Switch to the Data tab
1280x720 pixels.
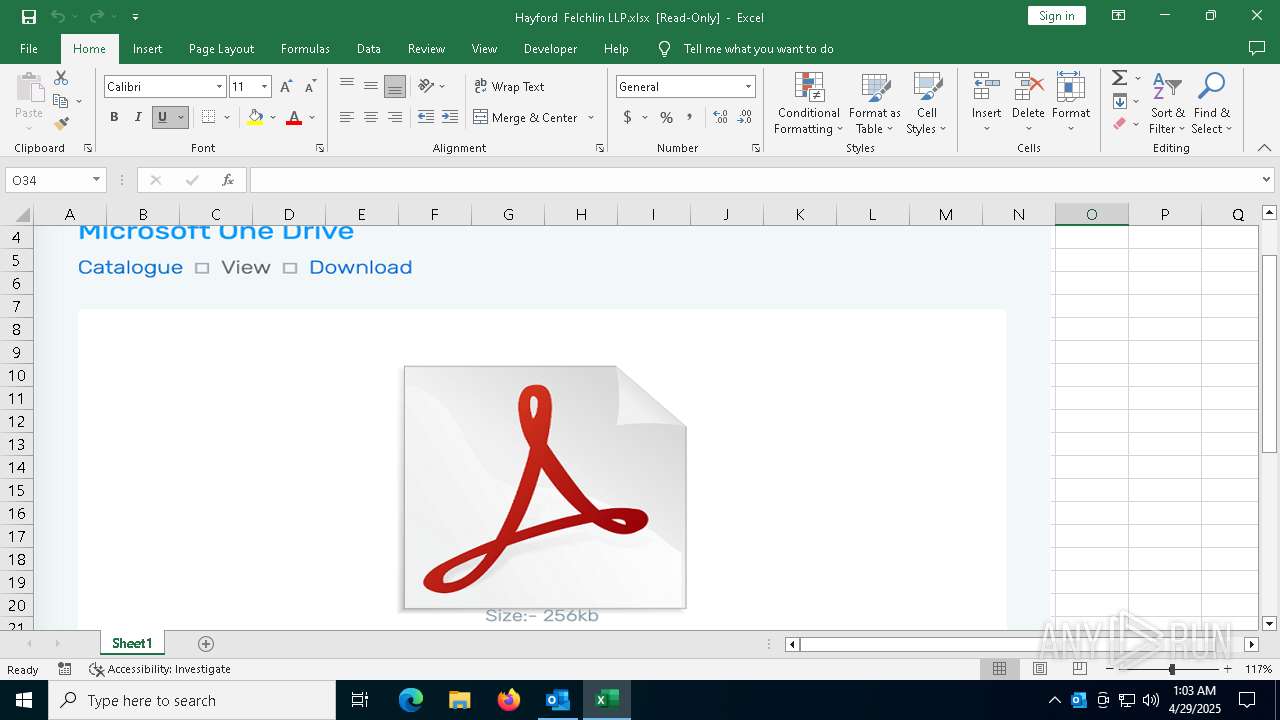pyautogui.click(x=369, y=48)
